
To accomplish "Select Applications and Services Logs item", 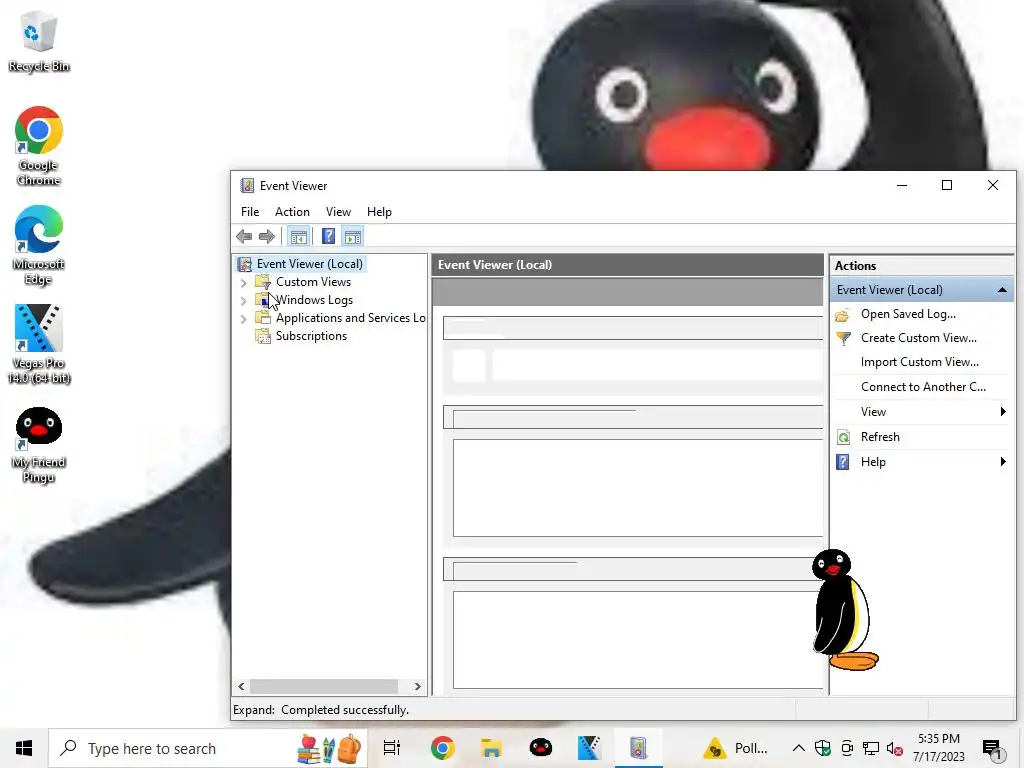I will pos(351,318).
